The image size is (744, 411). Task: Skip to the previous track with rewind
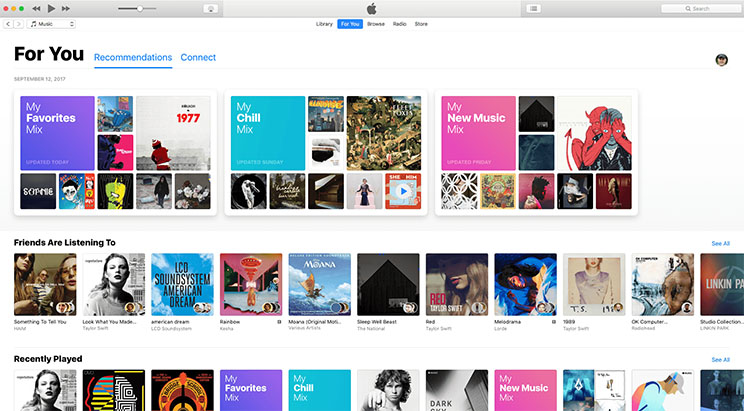click(50, 8)
